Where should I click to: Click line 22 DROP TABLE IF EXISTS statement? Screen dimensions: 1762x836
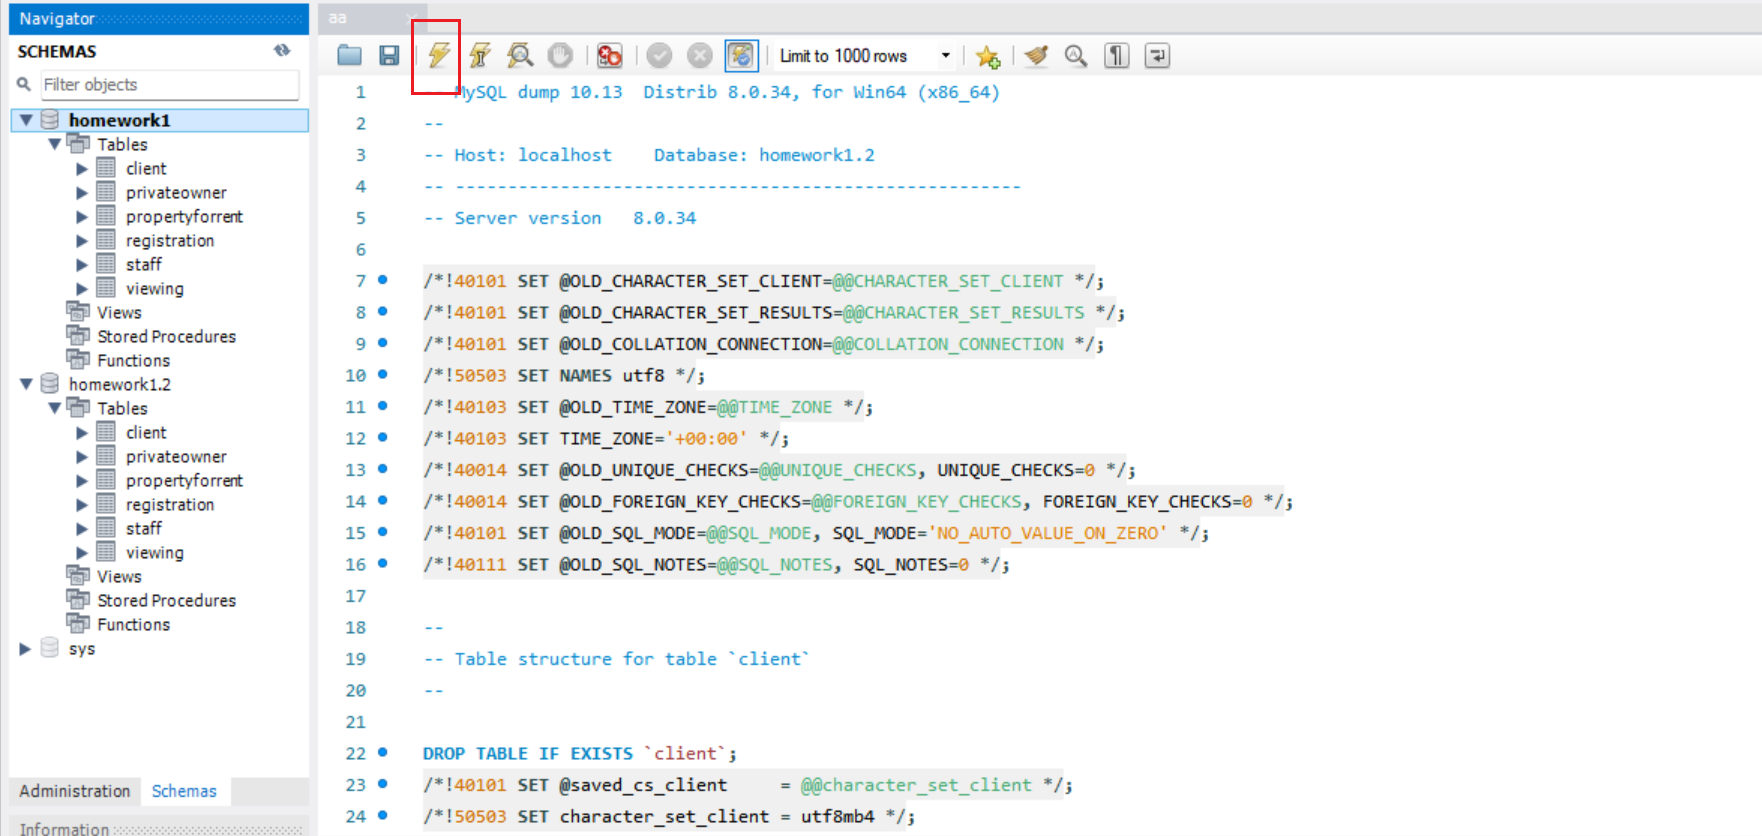point(580,754)
